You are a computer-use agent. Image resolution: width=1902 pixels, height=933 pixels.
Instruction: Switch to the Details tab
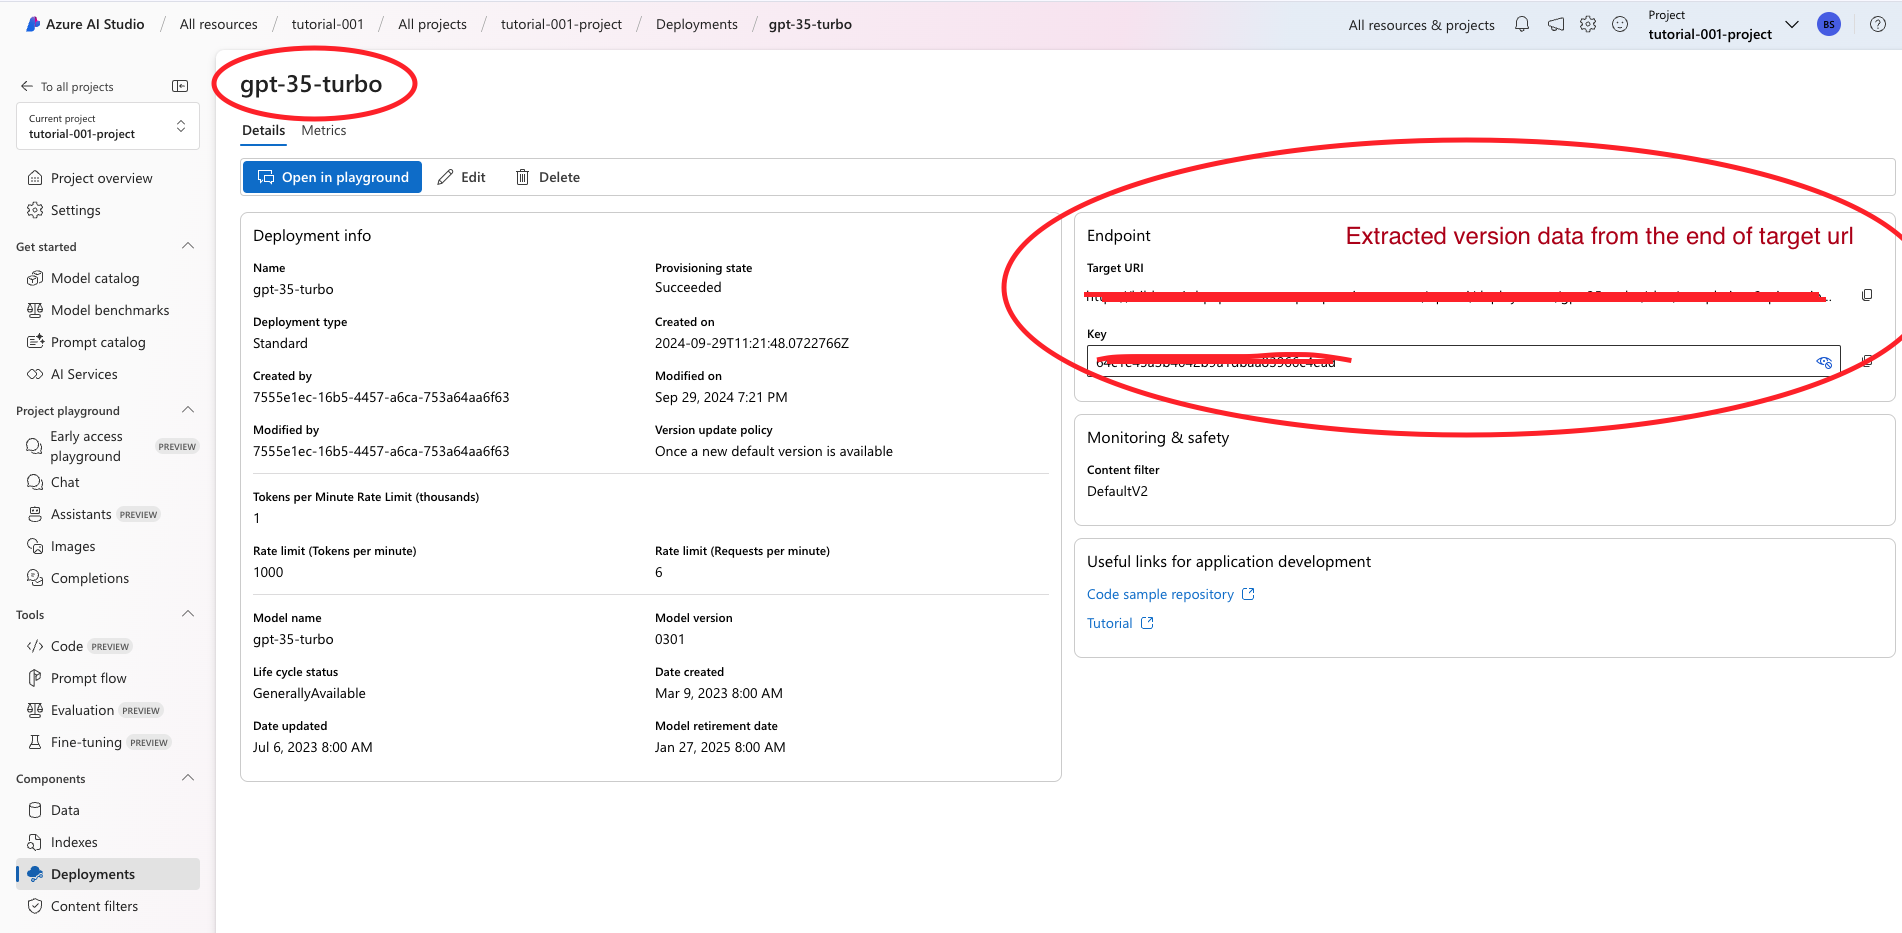pyautogui.click(x=263, y=130)
